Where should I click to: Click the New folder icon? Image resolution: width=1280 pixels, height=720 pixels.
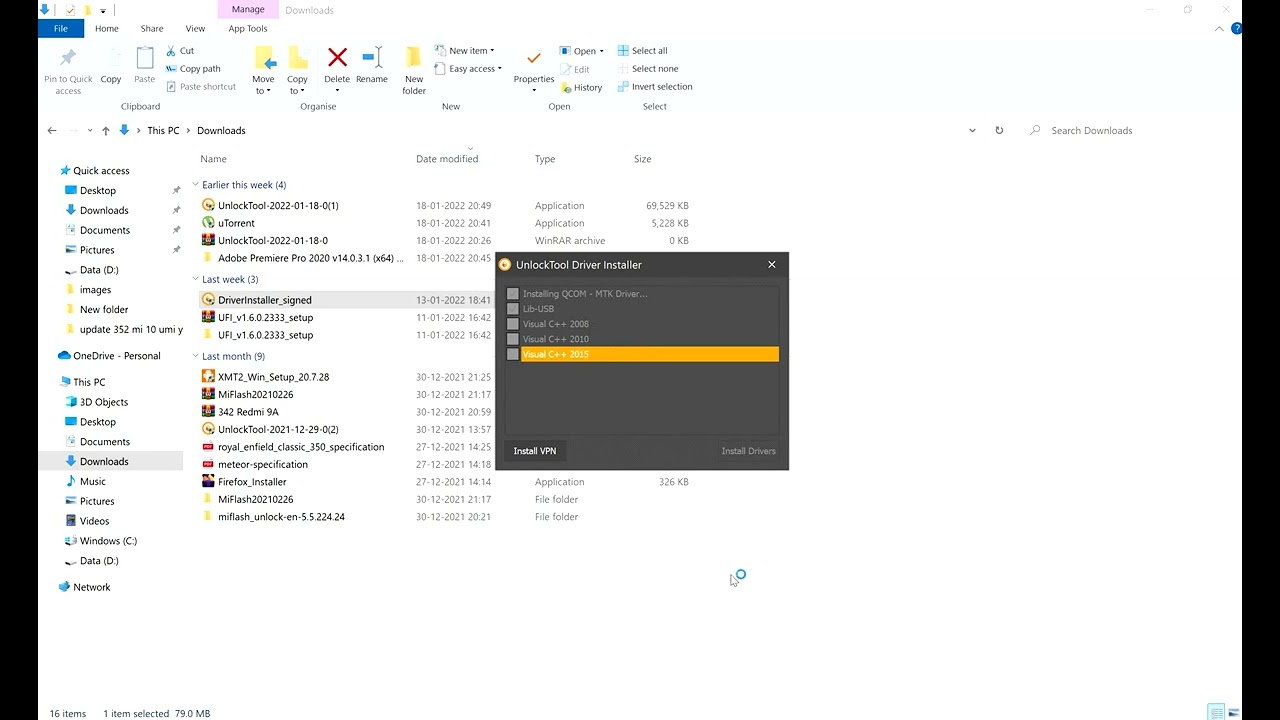[414, 58]
